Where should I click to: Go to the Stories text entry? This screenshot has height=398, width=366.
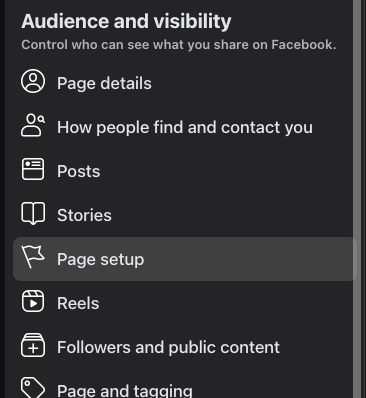(84, 215)
